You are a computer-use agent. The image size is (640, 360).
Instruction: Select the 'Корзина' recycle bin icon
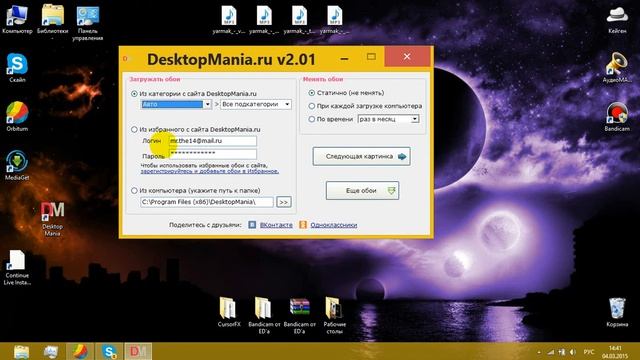(x=617, y=312)
